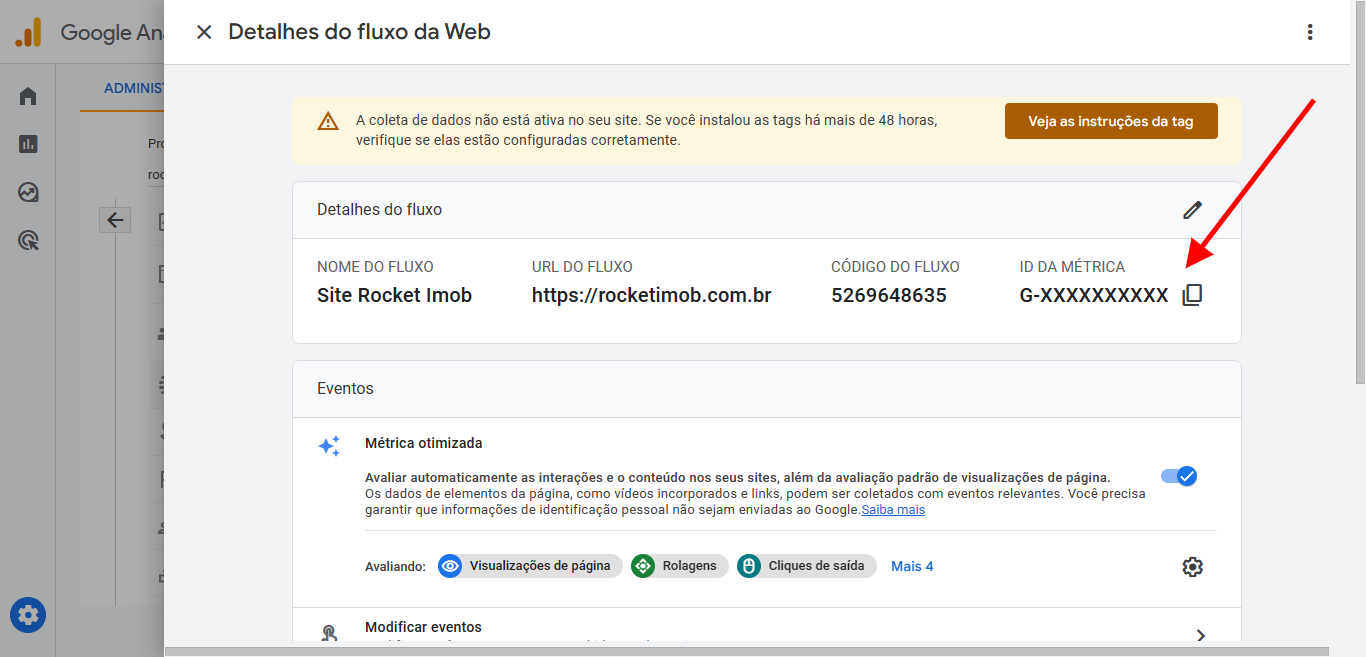Screen dimensions: 1366x657
Task: Click the pencil edit icon in Detalhes do fluxo
Action: [1192, 210]
